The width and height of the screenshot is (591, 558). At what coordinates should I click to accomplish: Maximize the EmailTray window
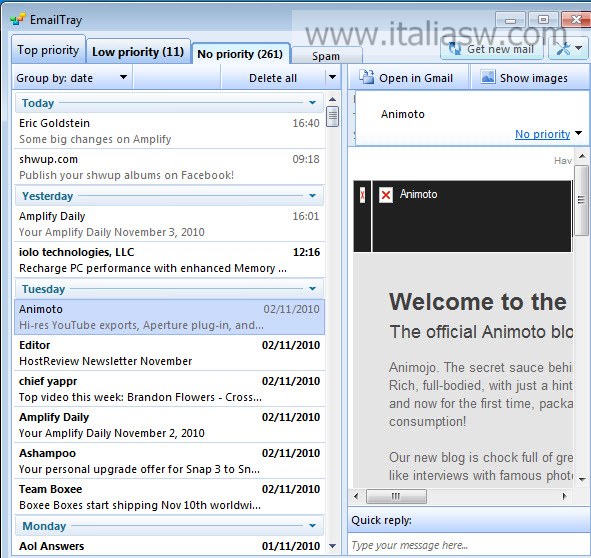pos(544,20)
